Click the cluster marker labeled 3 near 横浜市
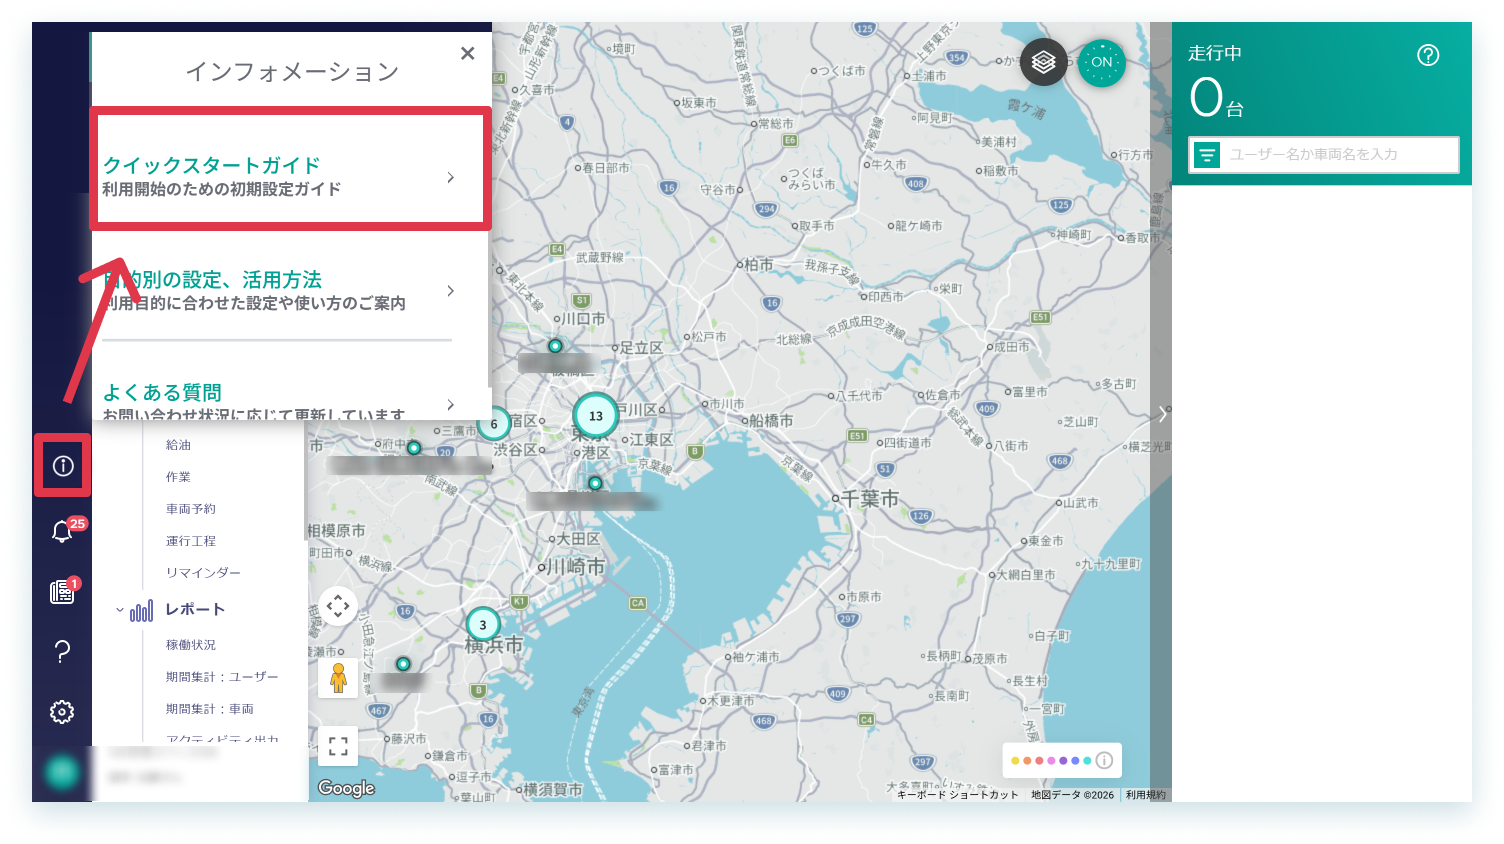 pos(483,625)
